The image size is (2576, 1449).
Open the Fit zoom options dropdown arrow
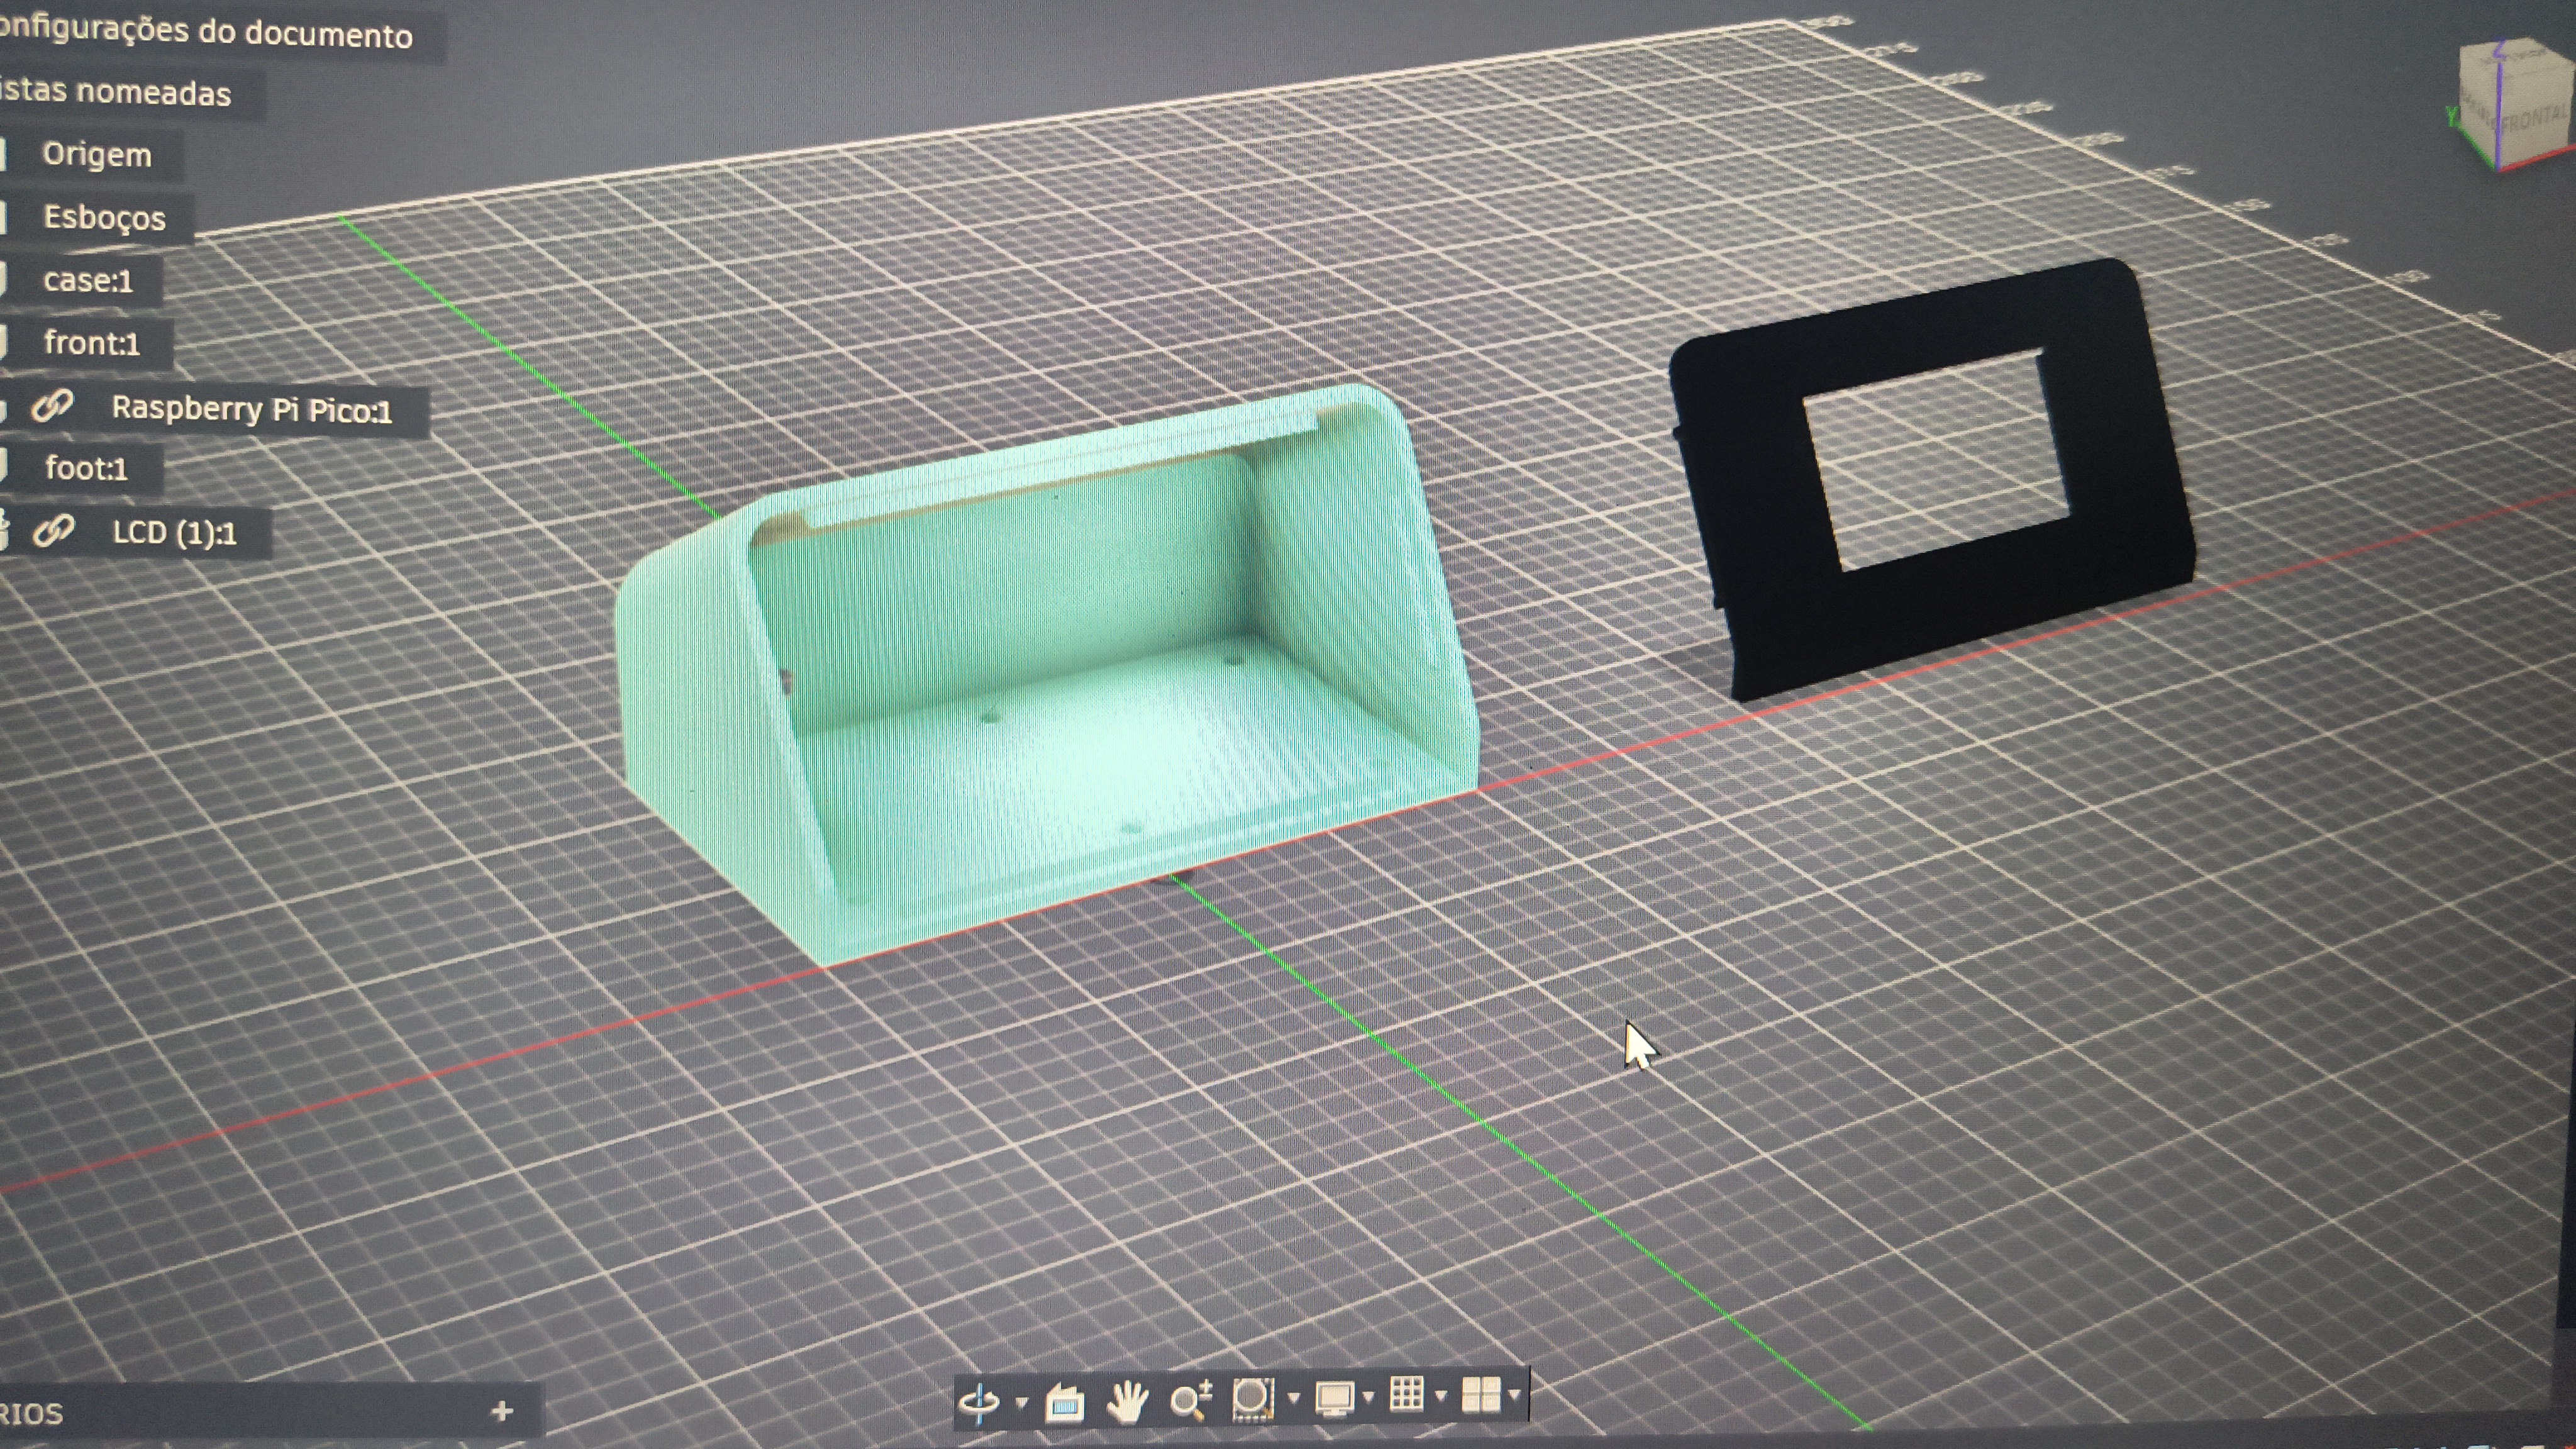1293,1398
